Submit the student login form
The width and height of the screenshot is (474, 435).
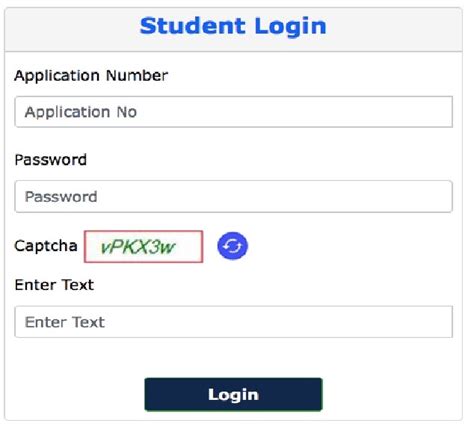233,394
